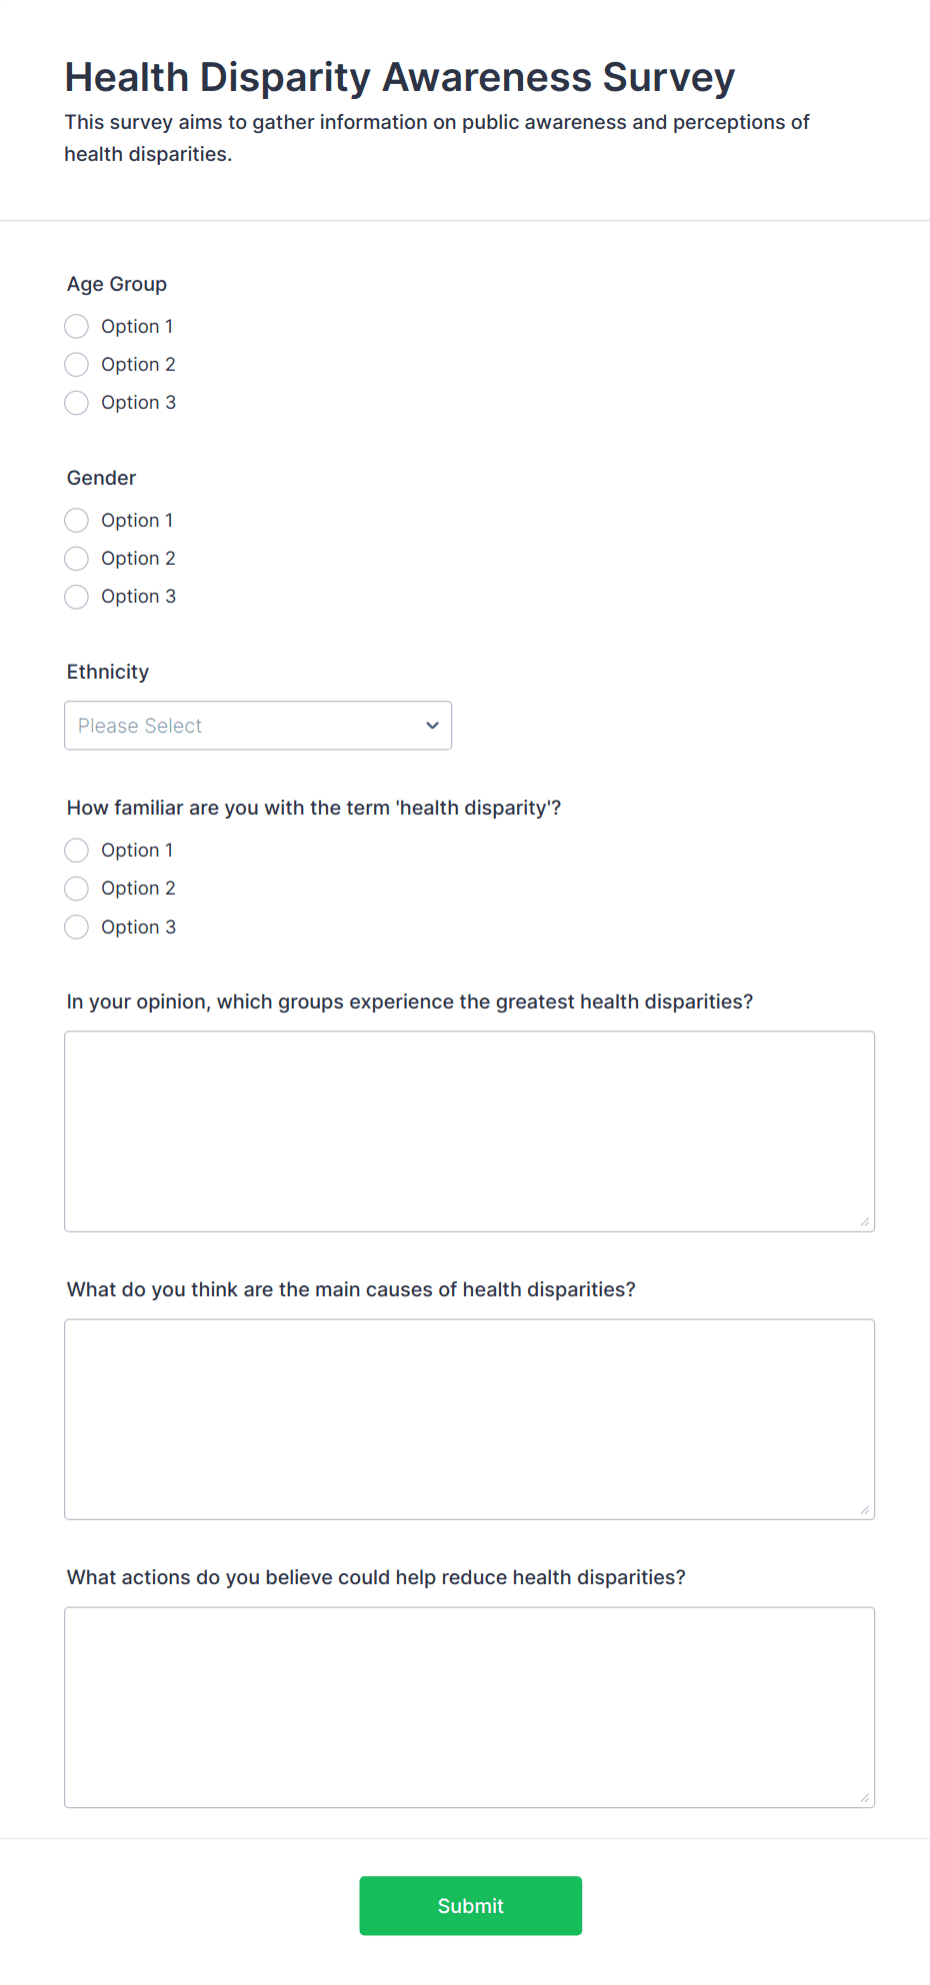This screenshot has width=930, height=1985.
Task: Submit the Health Disparity Awareness Survey
Action: point(470,1905)
